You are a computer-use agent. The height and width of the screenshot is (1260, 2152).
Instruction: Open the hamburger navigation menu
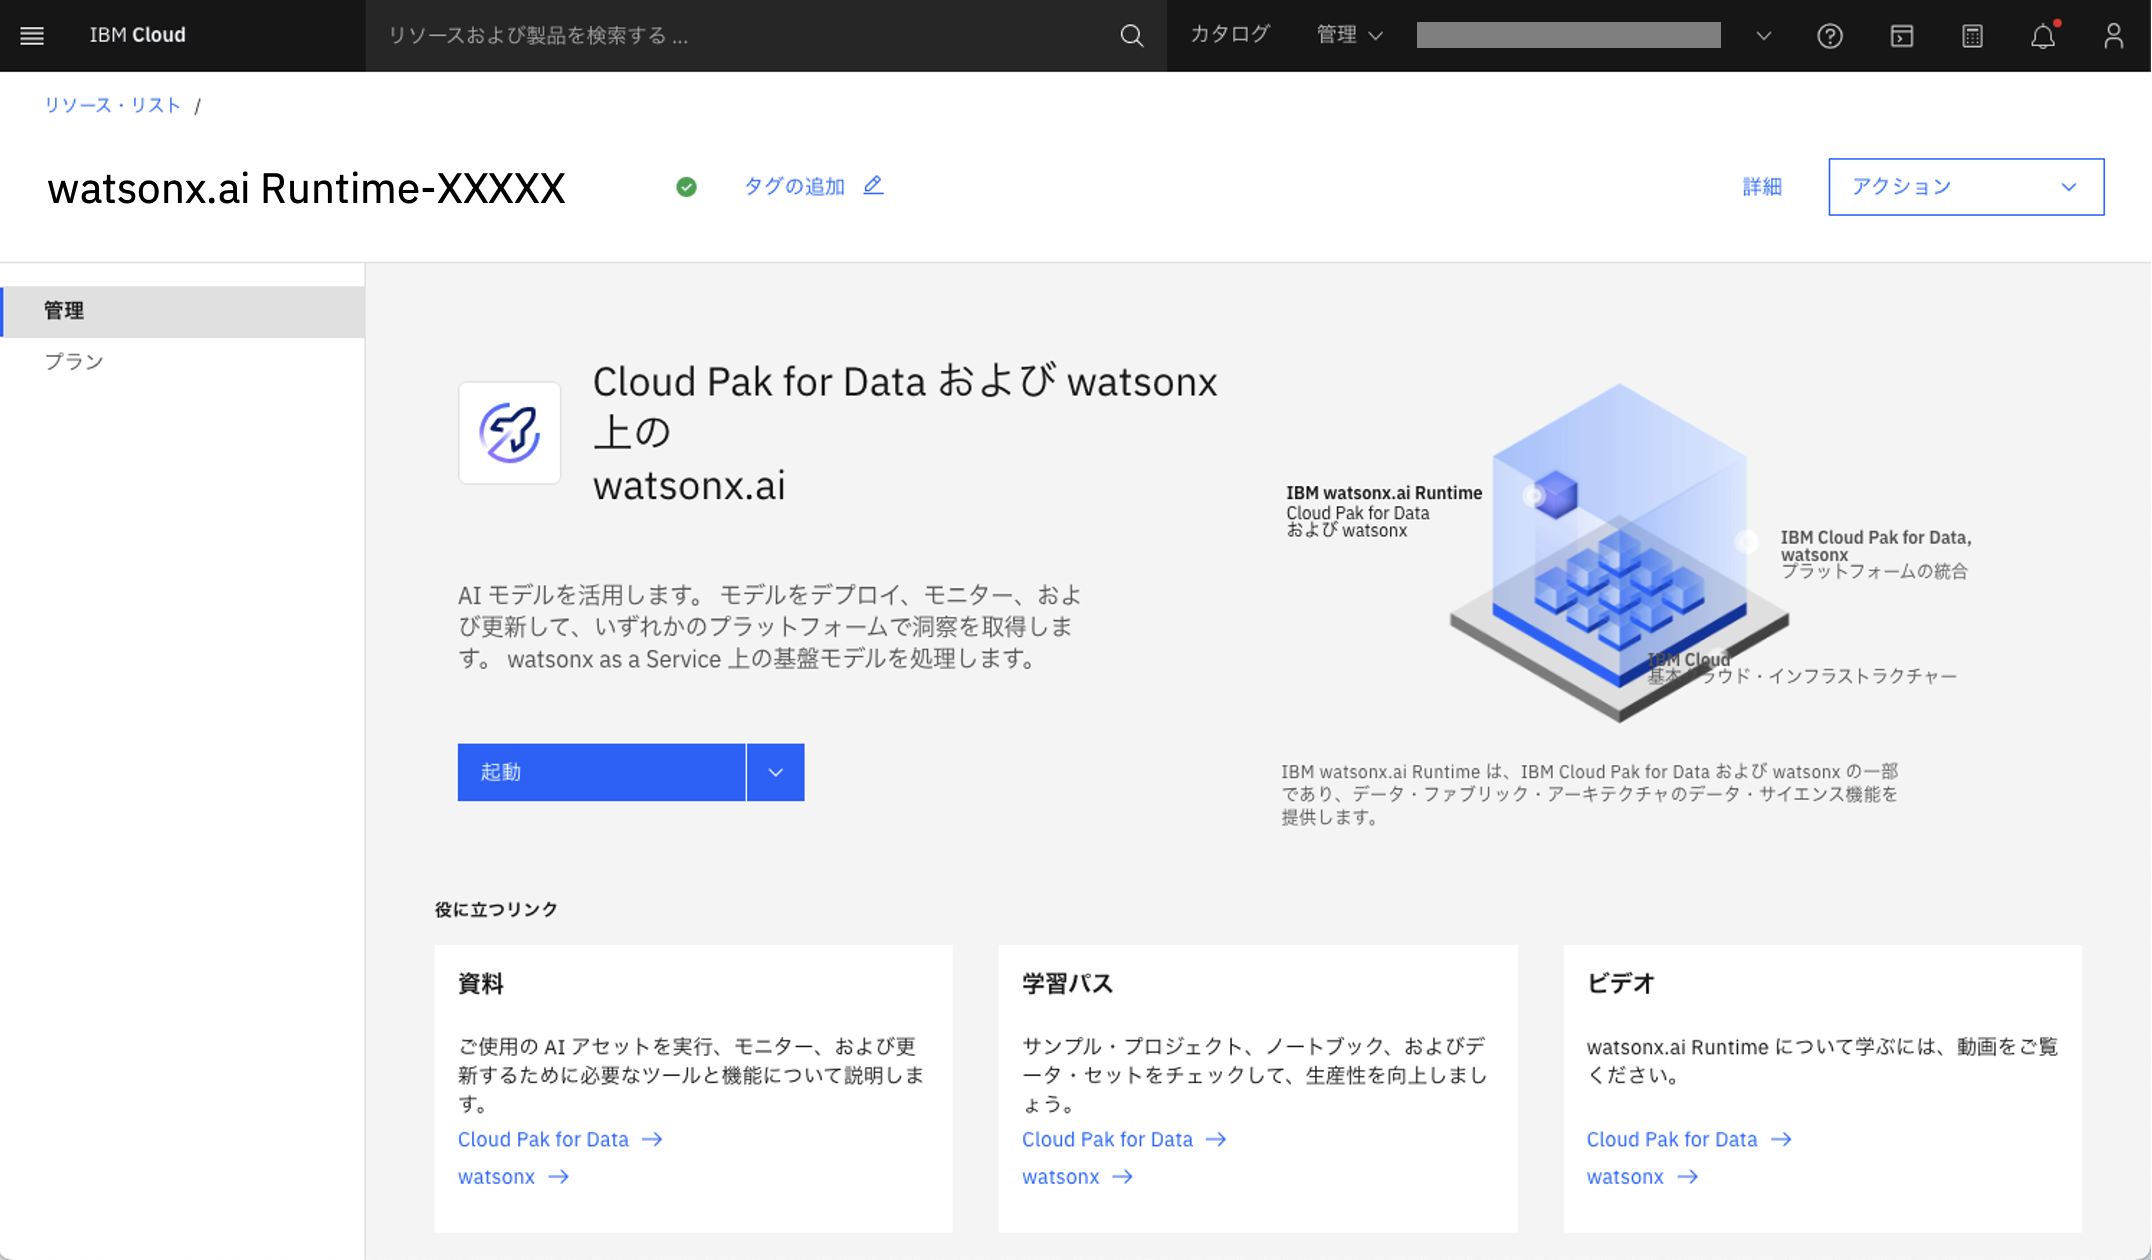pyautogui.click(x=32, y=36)
